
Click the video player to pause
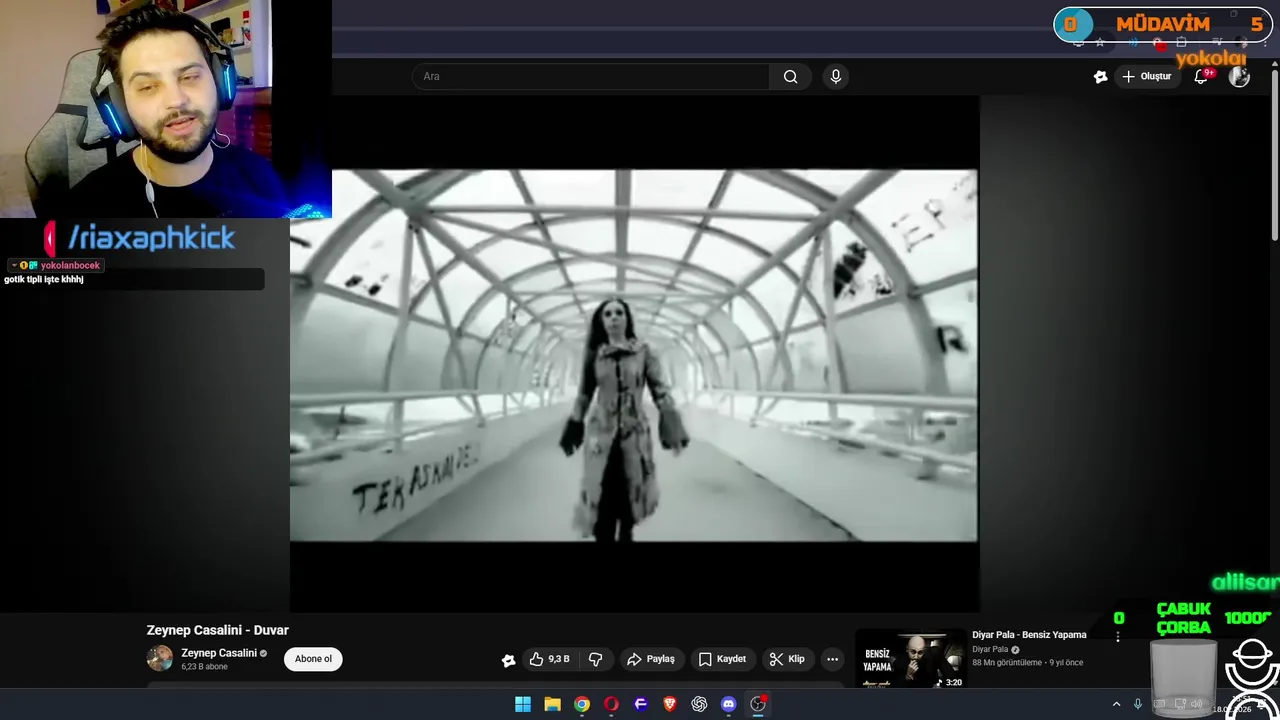click(634, 355)
